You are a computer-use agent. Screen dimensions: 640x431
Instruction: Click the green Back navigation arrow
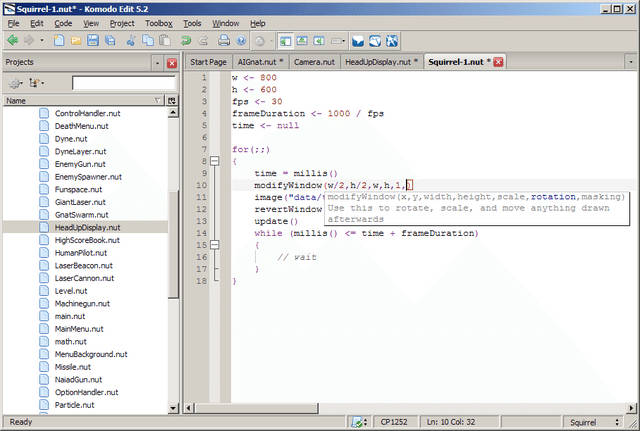pos(12,41)
